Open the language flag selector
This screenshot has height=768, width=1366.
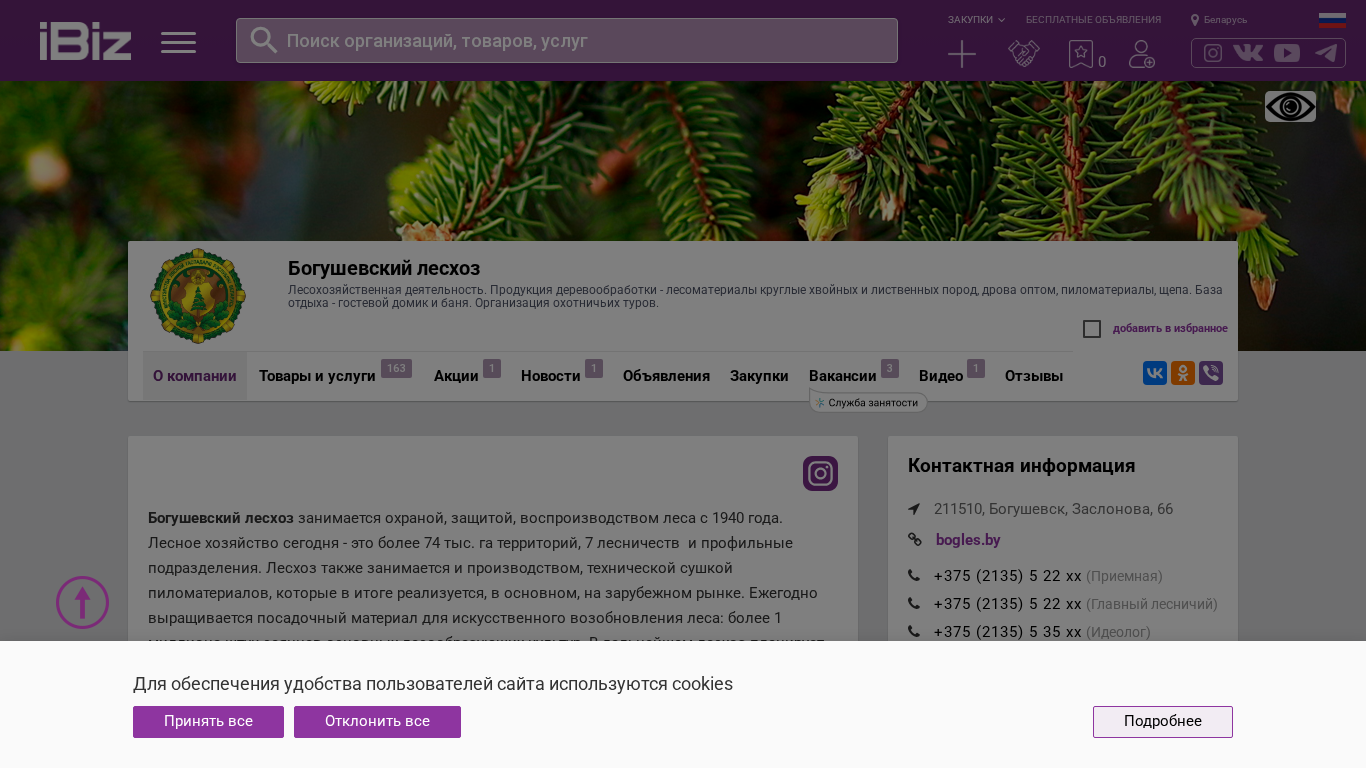click(x=1332, y=20)
